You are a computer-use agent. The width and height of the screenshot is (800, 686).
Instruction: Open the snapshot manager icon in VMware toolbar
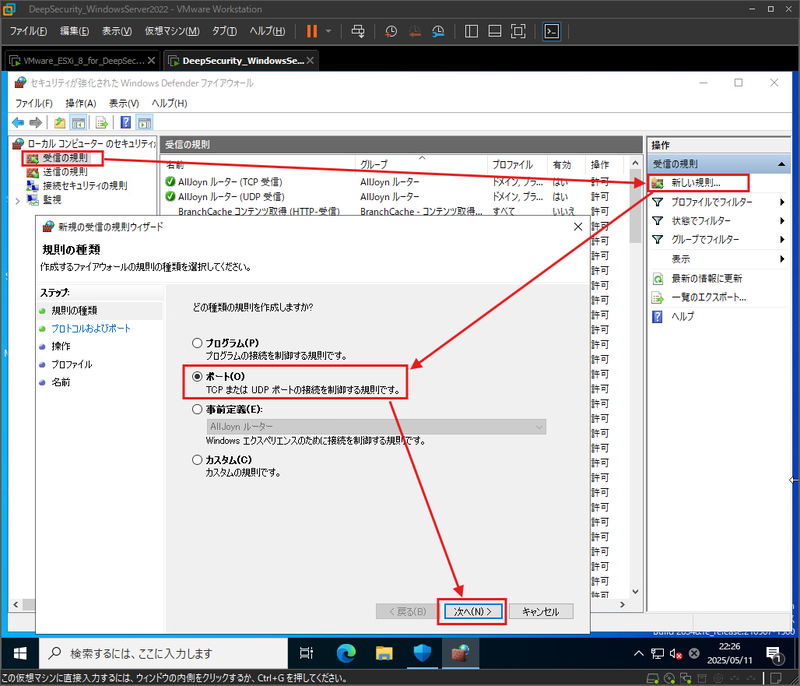[438, 31]
